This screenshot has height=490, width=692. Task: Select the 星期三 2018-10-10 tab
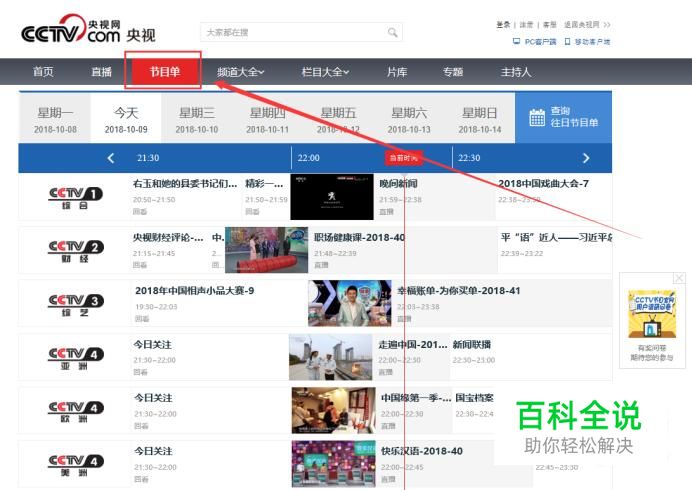pyautogui.click(x=197, y=119)
